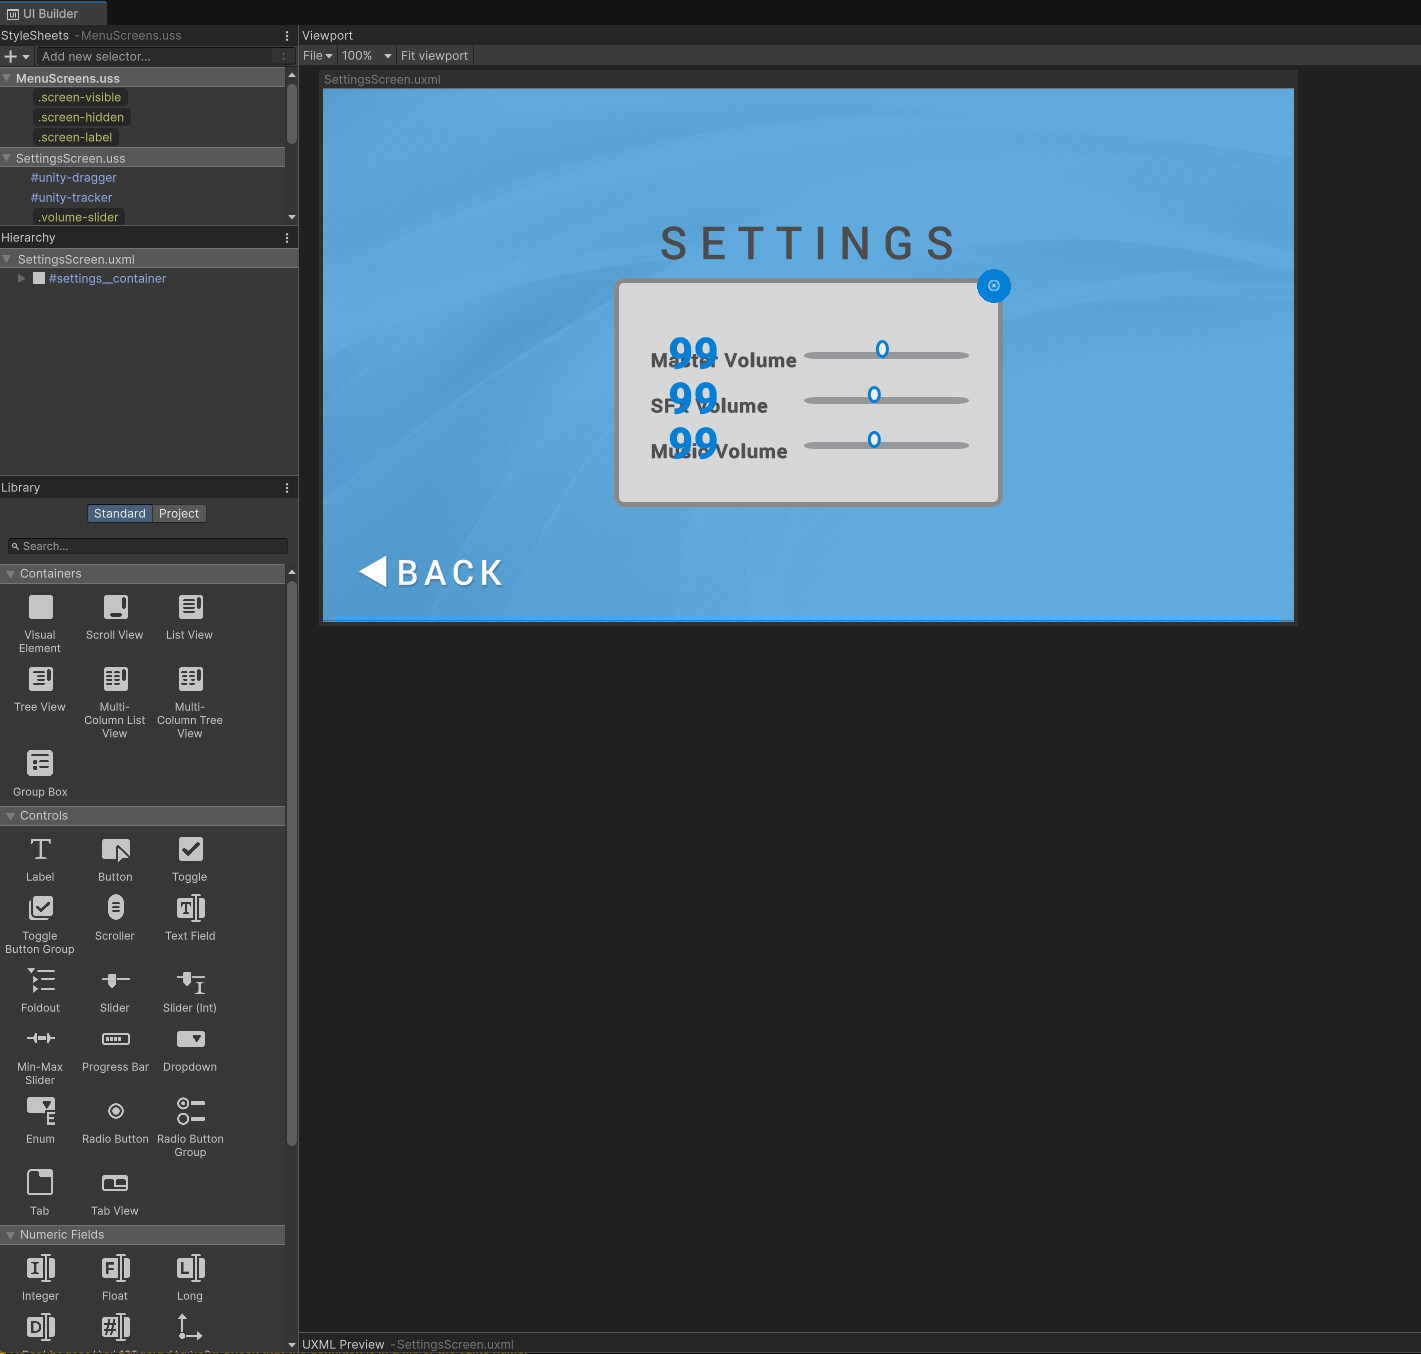The height and width of the screenshot is (1354, 1421).
Task: Click the Master Volume slider in viewport
Action: (x=886, y=354)
